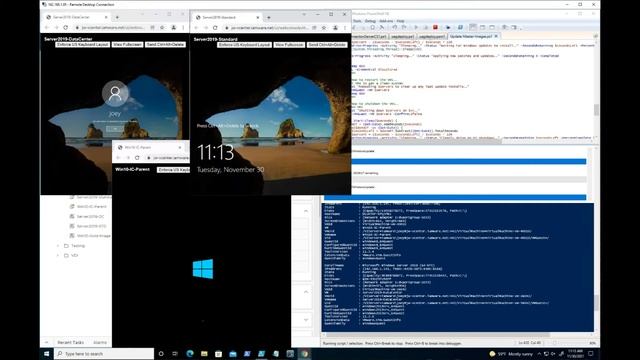Open Add-ons menu in PowerShell ISE

(386, 21)
